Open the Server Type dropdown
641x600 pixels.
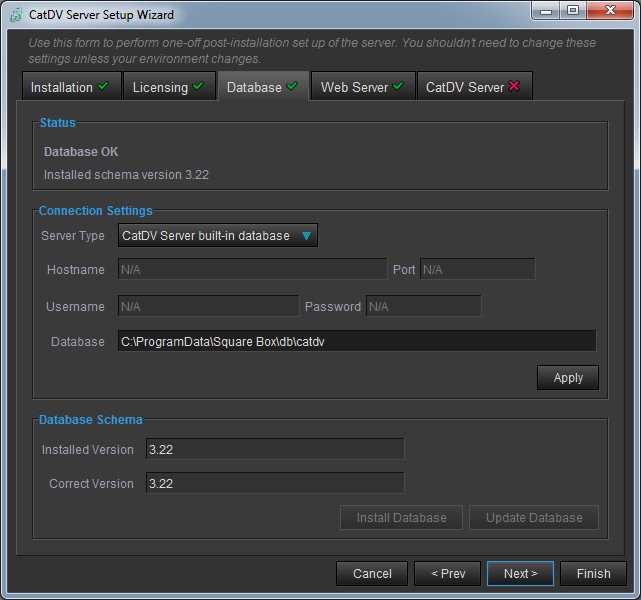click(217, 235)
